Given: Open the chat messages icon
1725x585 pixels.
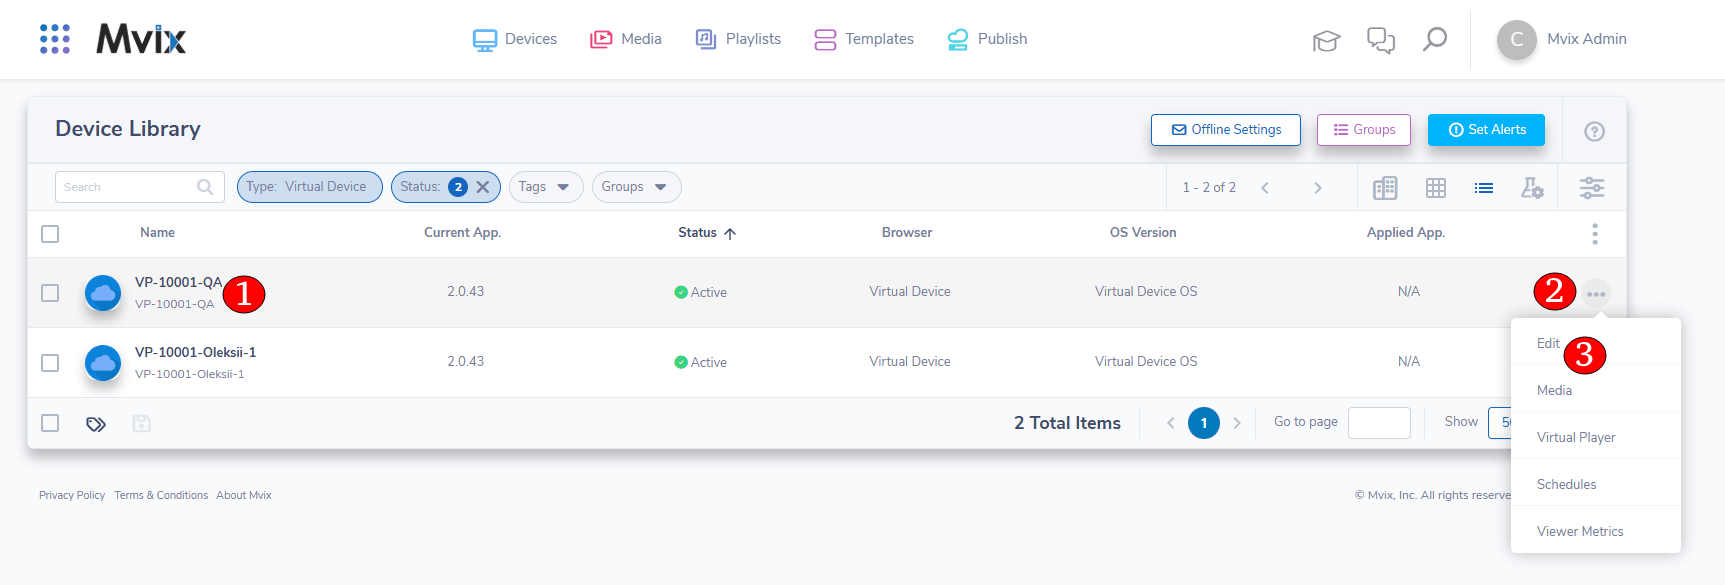Looking at the screenshot, I should pos(1381,40).
